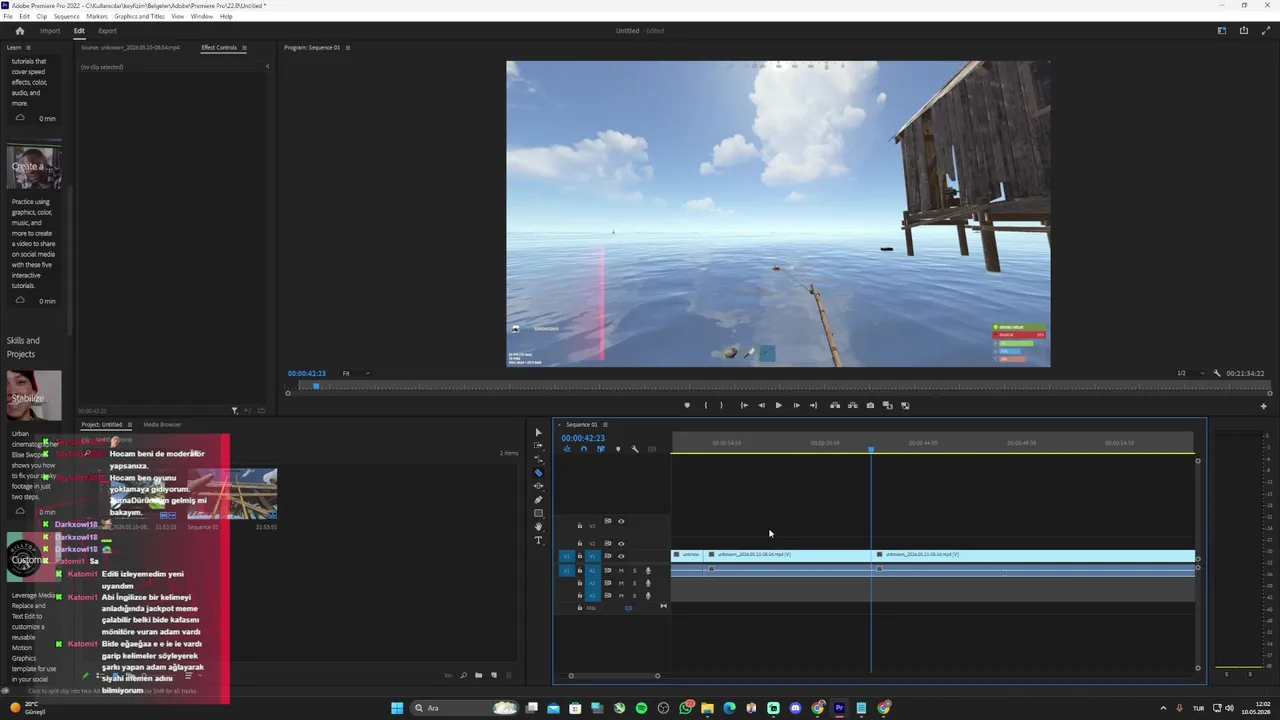Play the sequence in Program monitor
The height and width of the screenshot is (720, 1280).
(x=778, y=405)
